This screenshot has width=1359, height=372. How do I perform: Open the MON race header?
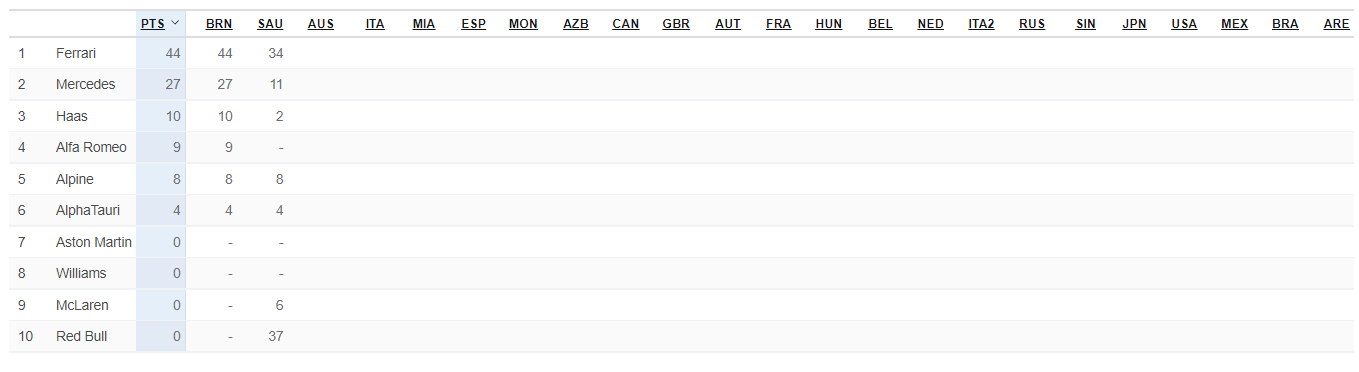click(523, 24)
